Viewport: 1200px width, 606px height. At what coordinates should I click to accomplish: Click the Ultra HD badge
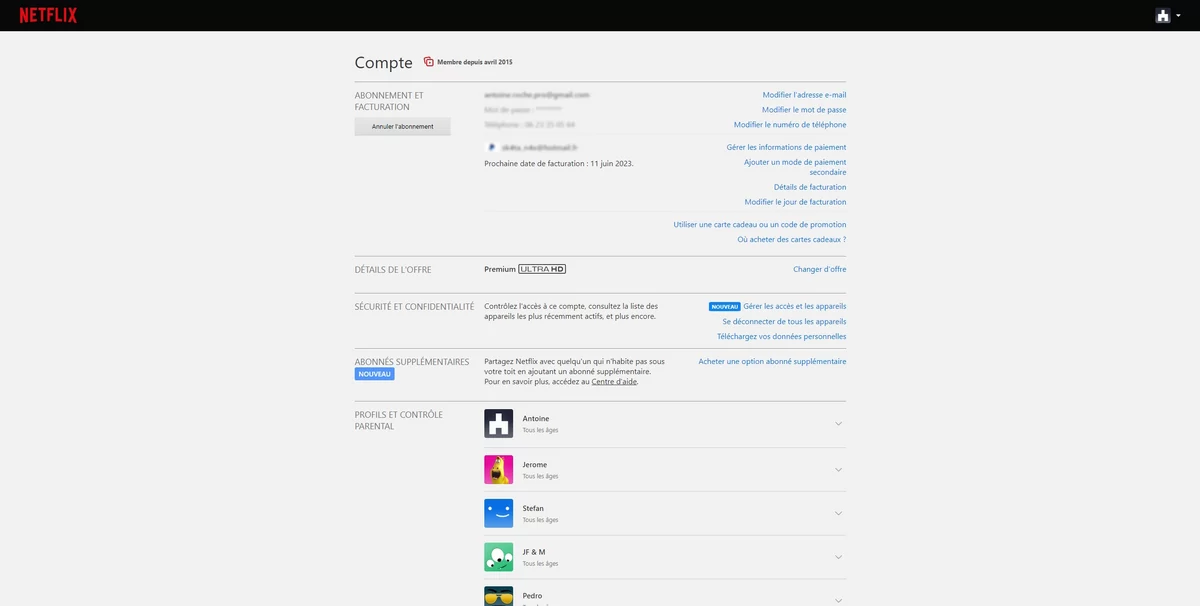pyautogui.click(x=542, y=269)
